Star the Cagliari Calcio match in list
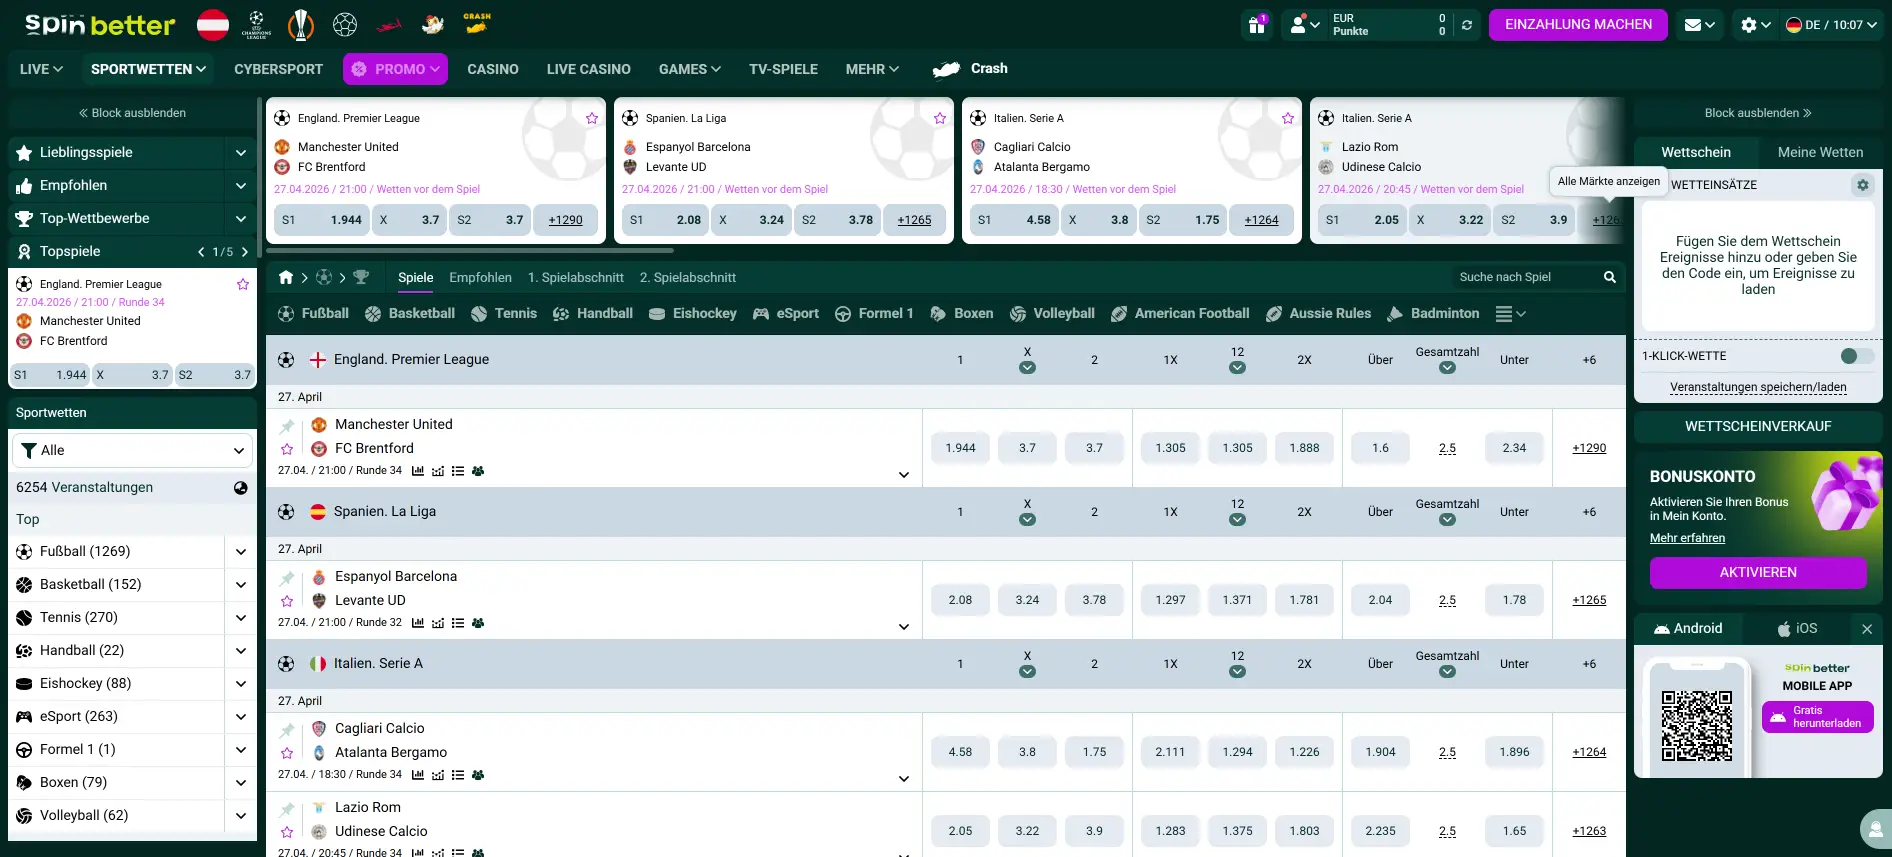 click(287, 753)
